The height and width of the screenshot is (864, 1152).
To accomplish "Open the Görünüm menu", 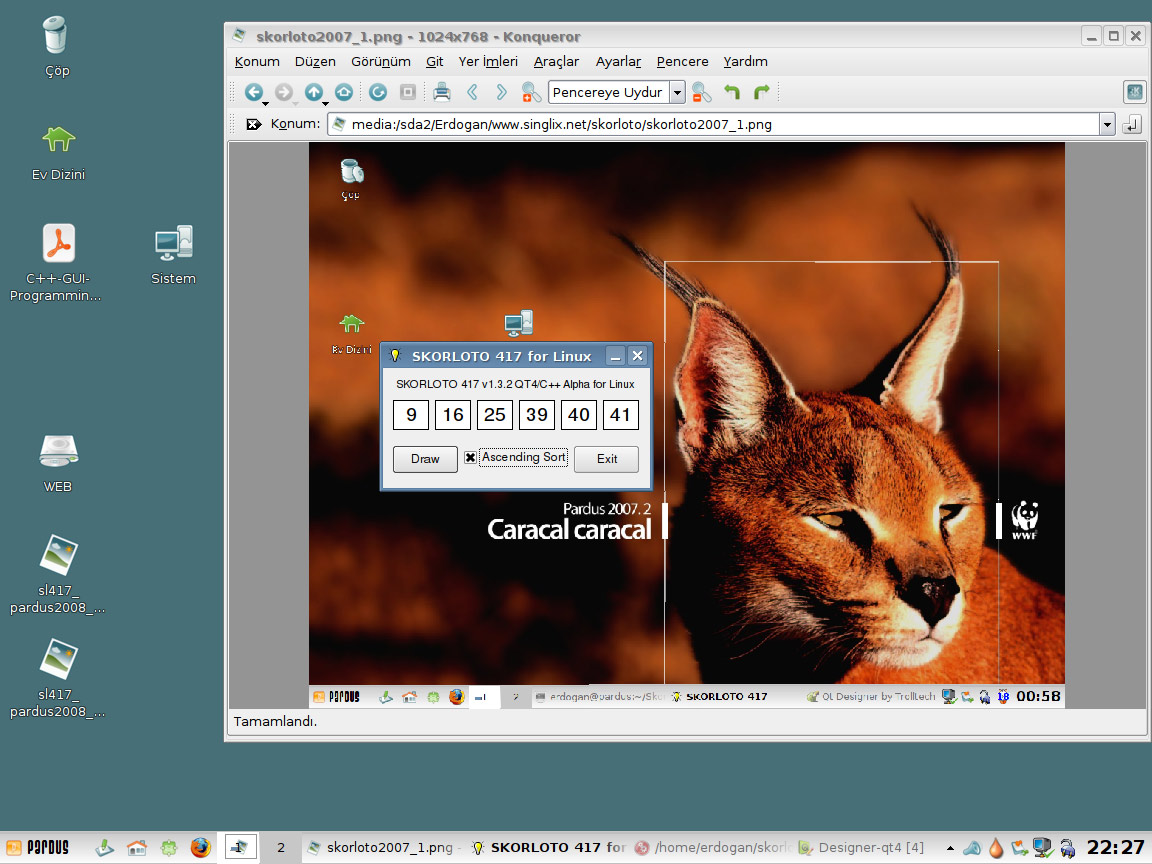I will click(380, 61).
